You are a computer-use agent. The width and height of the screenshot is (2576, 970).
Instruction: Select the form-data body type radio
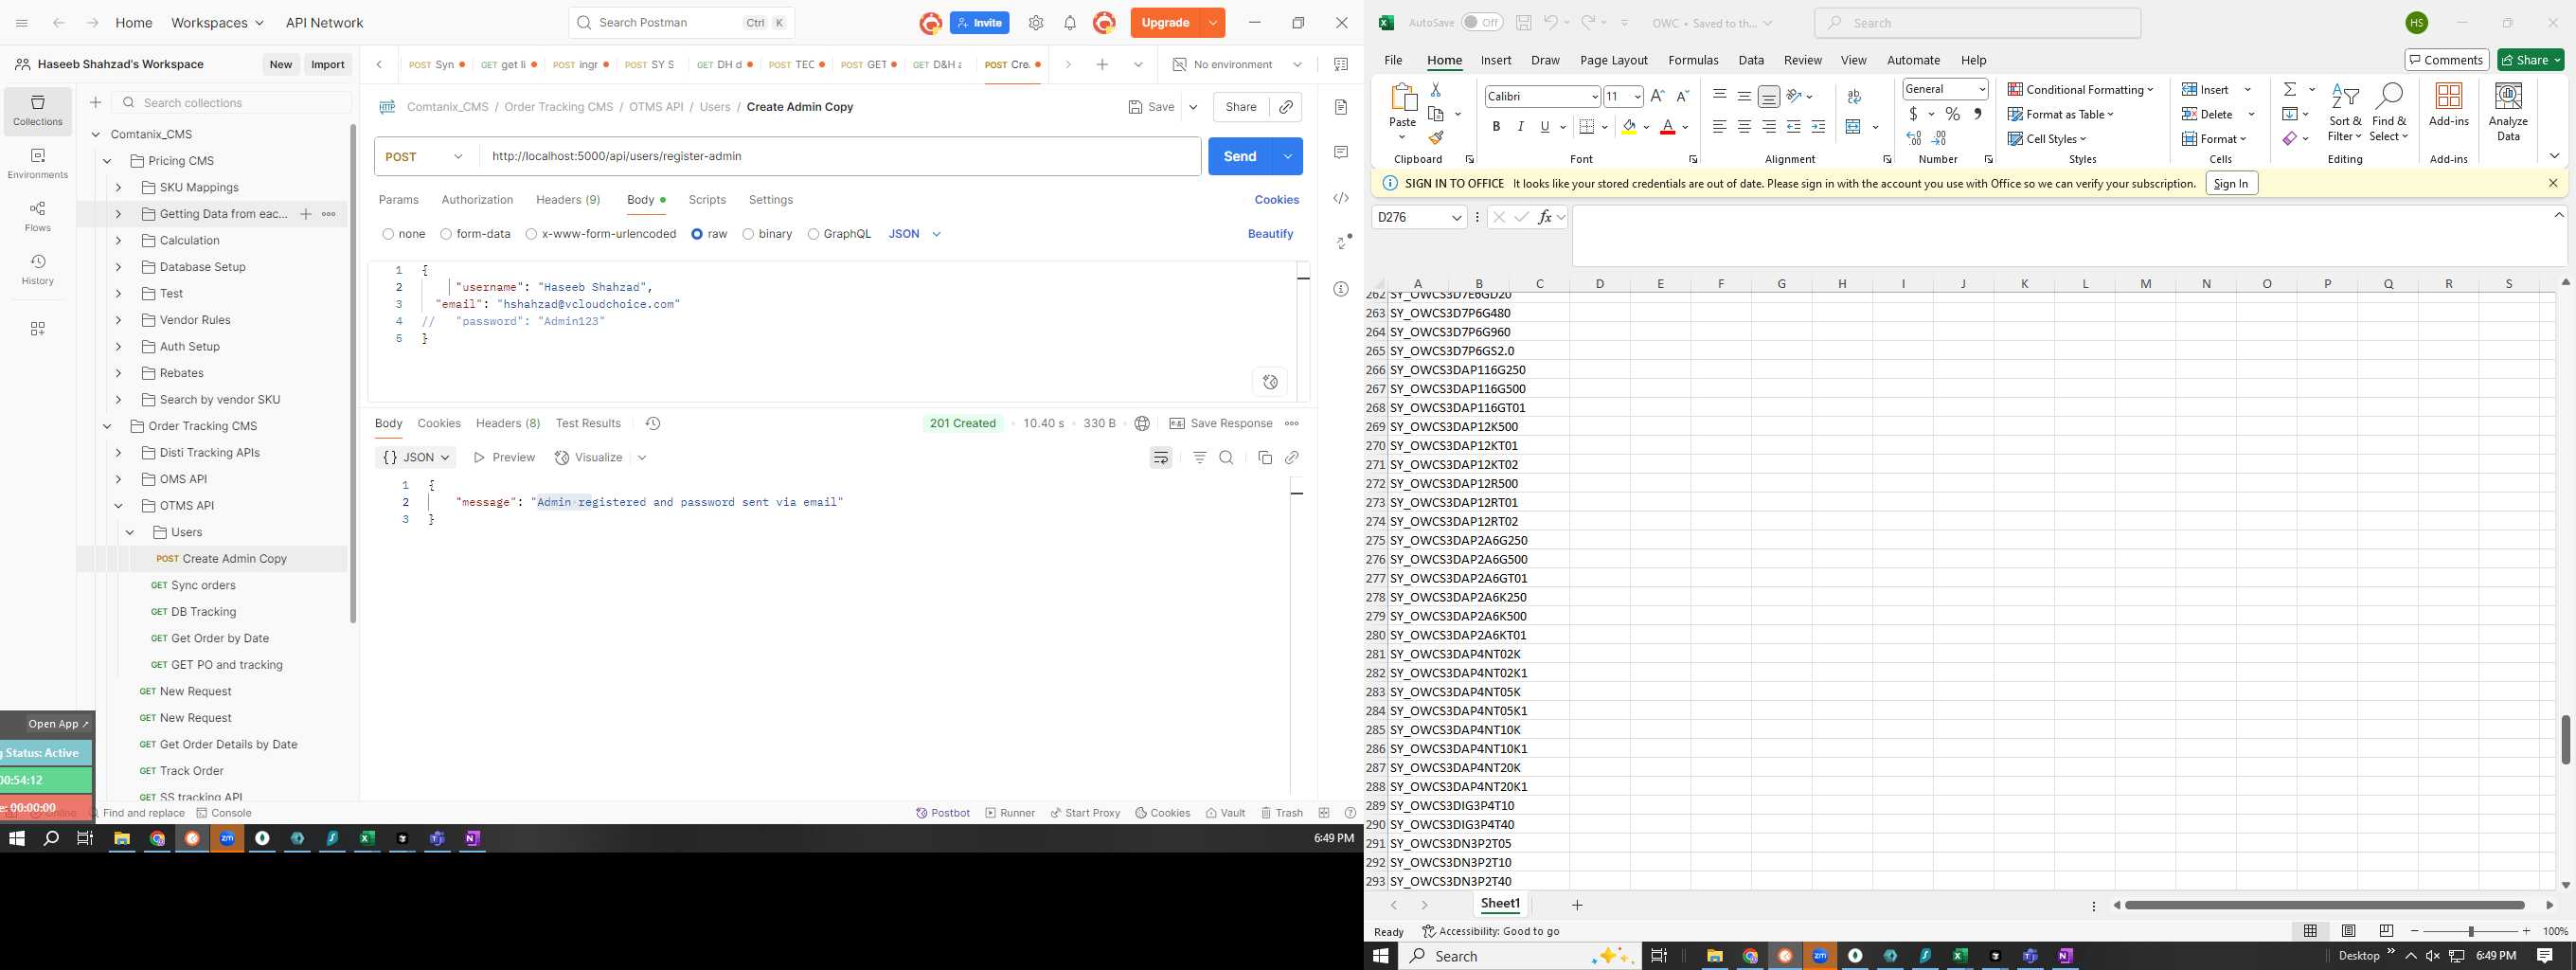click(x=446, y=234)
